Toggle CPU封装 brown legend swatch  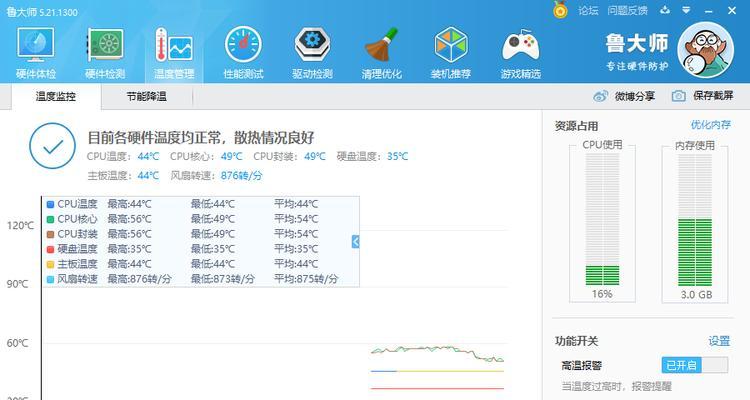click(x=50, y=234)
